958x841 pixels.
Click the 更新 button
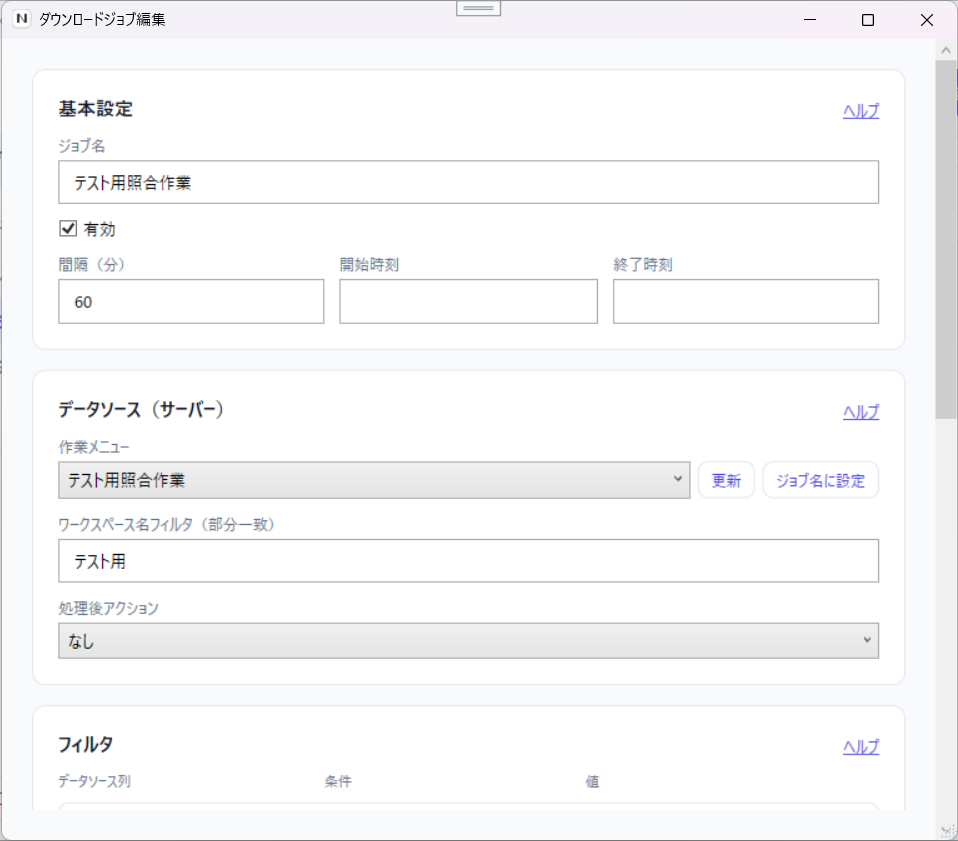pyautogui.click(x=726, y=480)
